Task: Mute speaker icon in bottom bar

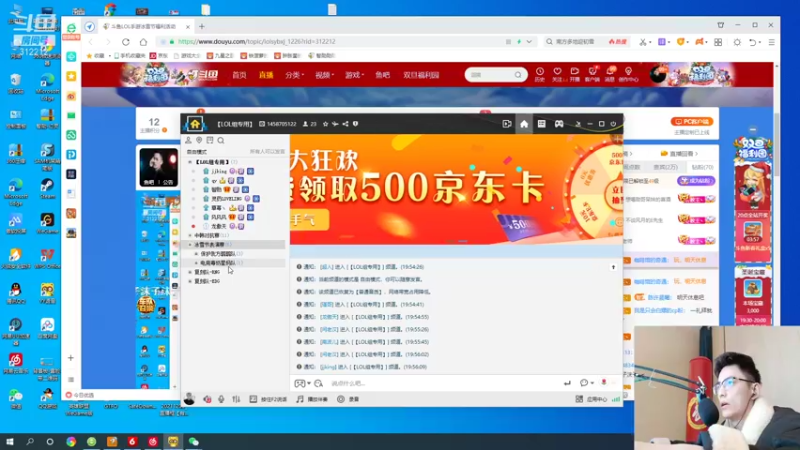Action: (207, 399)
